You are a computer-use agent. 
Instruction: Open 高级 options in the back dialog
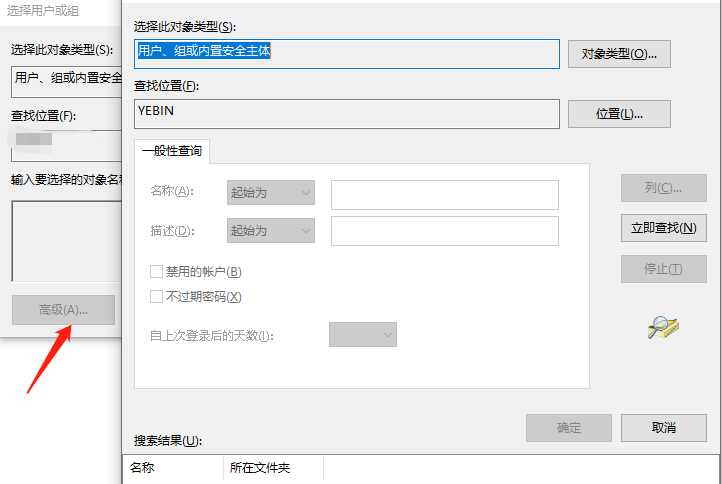pos(63,310)
